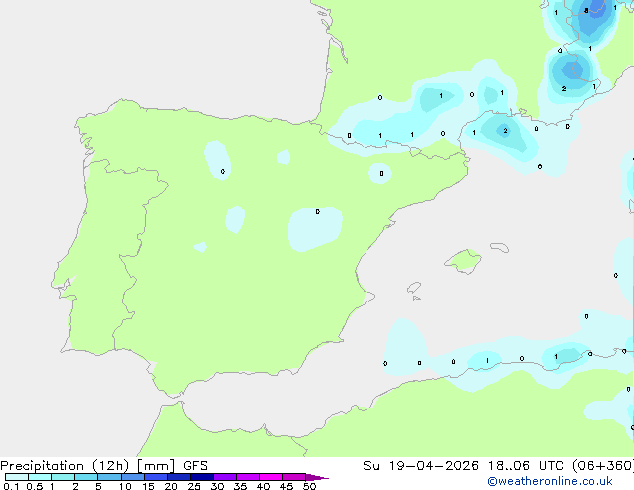Click the legend swatch between 15 and 20
The width and height of the screenshot is (634, 490).
(x=156, y=477)
